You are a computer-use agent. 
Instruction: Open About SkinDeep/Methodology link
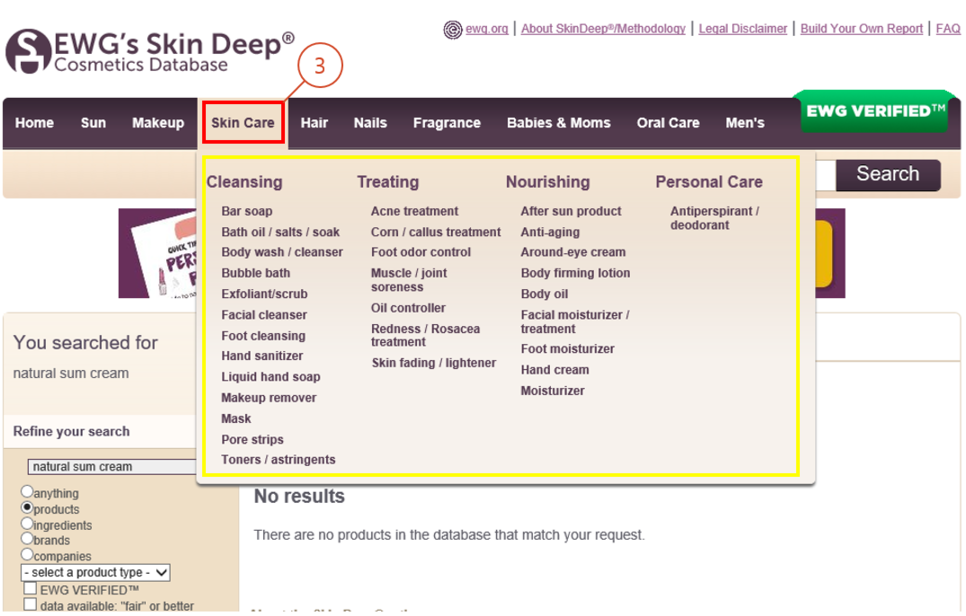click(603, 29)
